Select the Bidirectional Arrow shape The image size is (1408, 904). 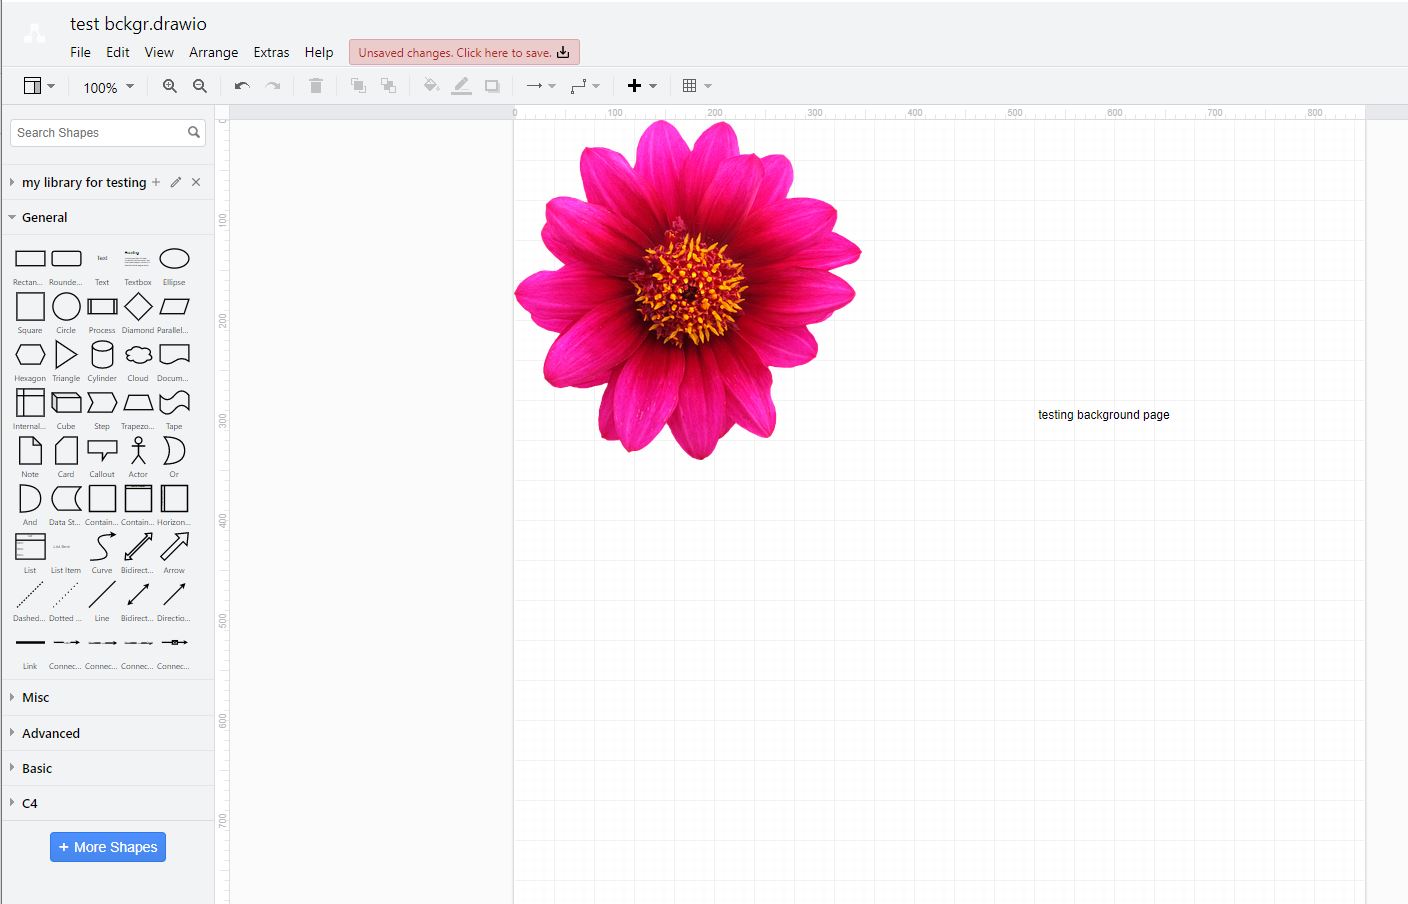[x=137, y=547]
